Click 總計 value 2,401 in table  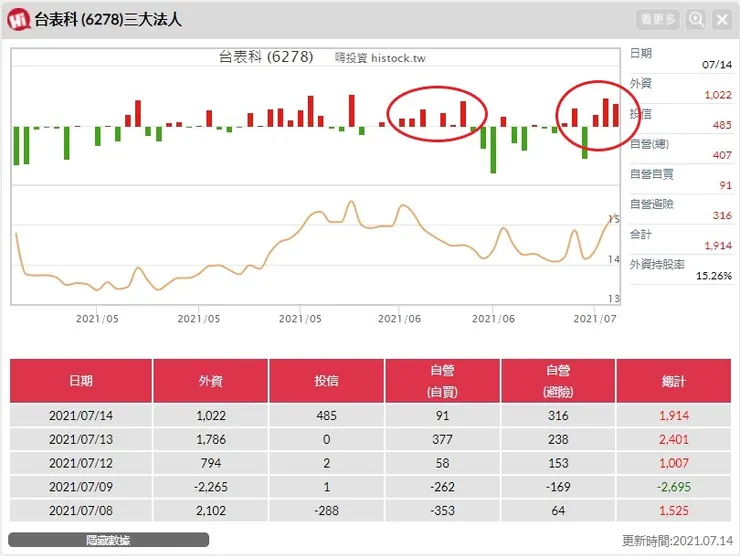click(674, 439)
